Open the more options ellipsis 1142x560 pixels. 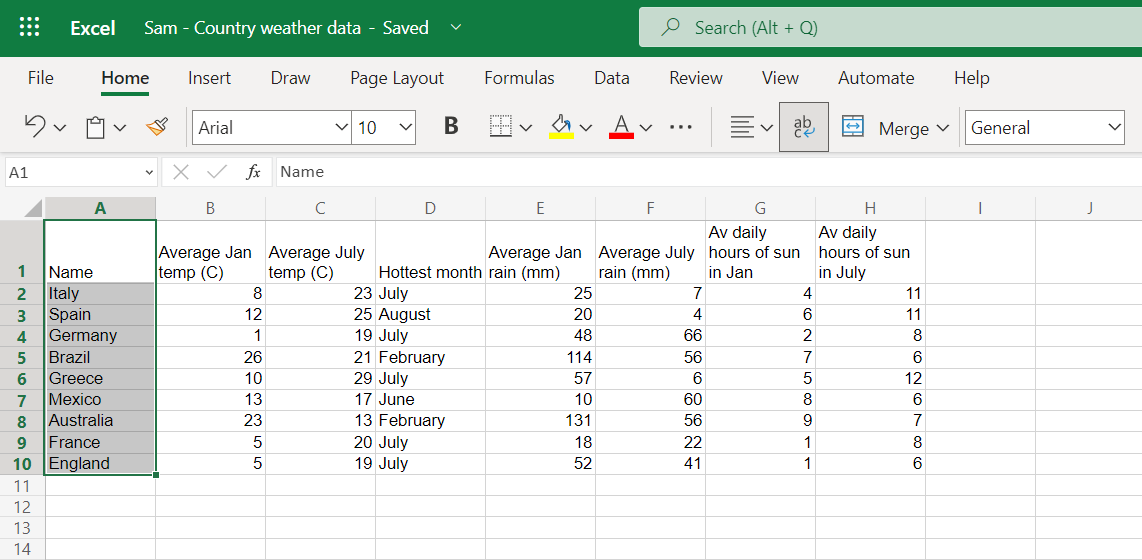point(680,127)
